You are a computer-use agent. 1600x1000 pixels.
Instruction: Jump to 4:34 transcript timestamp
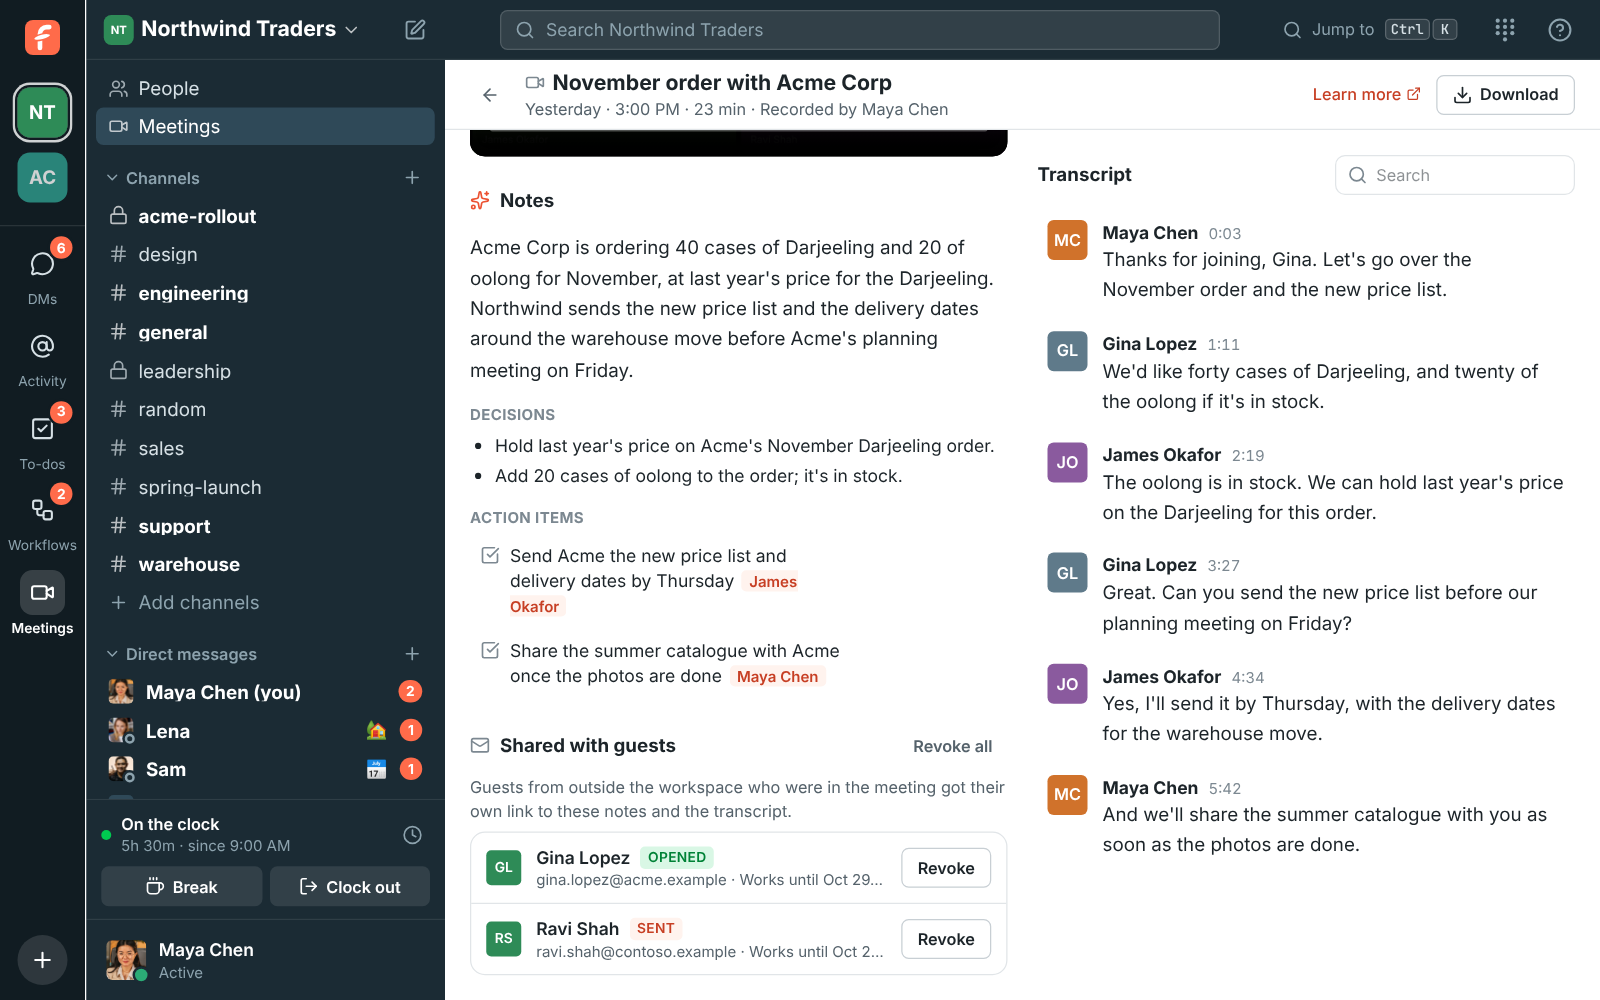pyautogui.click(x=1248, y=678)
